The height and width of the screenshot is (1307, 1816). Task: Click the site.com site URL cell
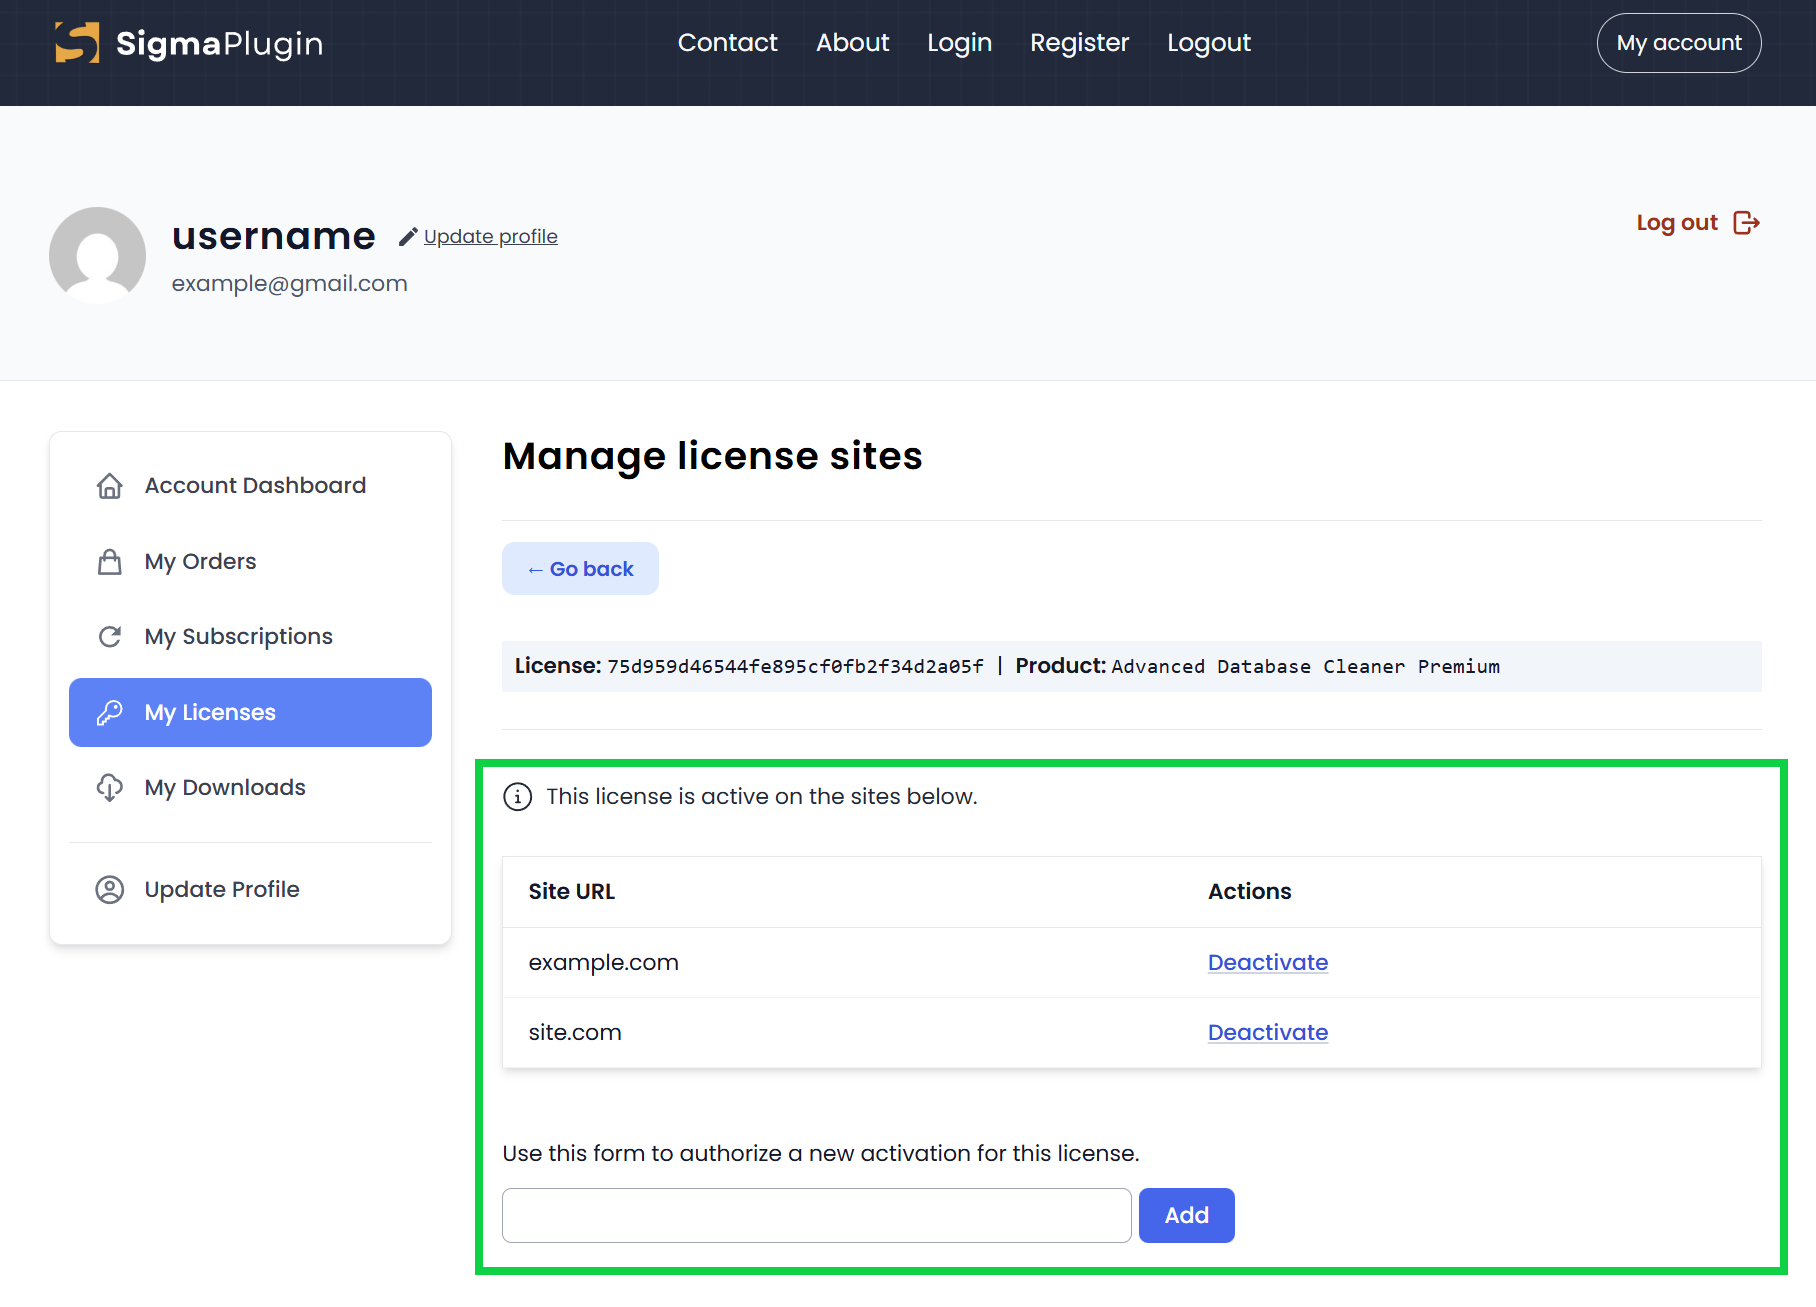(575, 1033)
